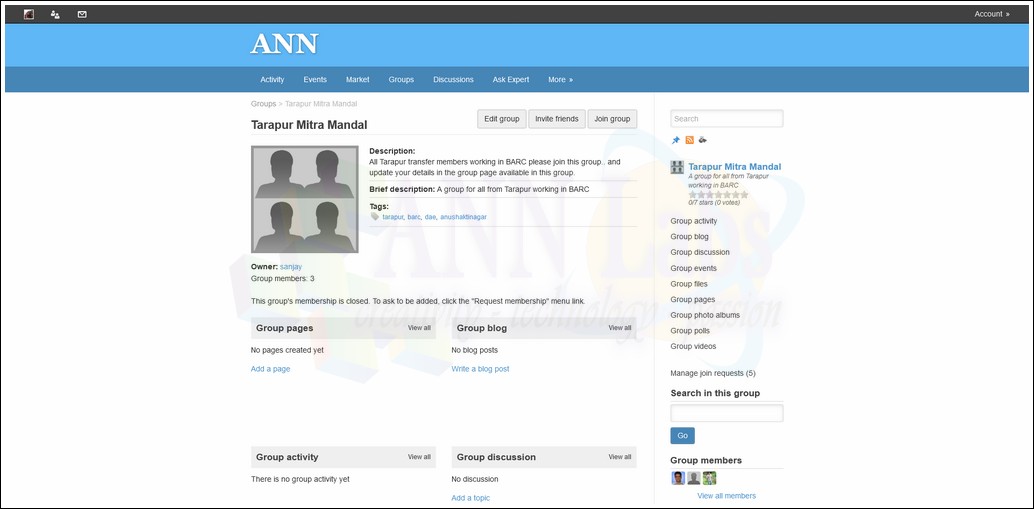Expand the More navigation menu
Screen dimensions: 1034x509
(x=560, y=80)
